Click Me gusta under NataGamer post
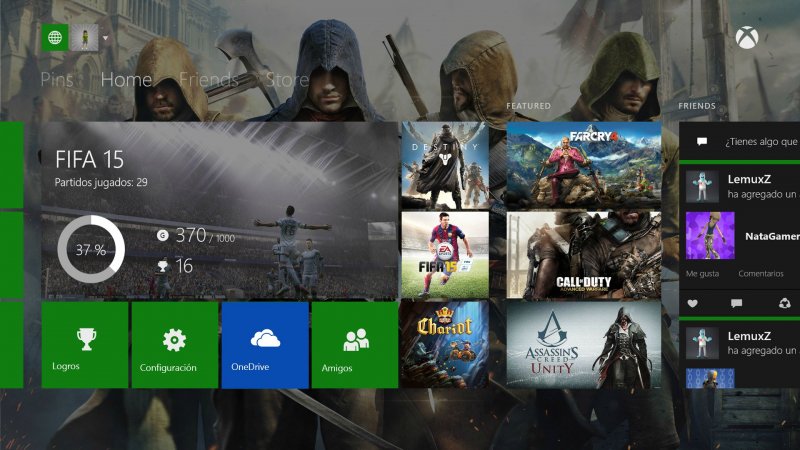The width and height of the screenshot is (800, 450). point(702,273)
